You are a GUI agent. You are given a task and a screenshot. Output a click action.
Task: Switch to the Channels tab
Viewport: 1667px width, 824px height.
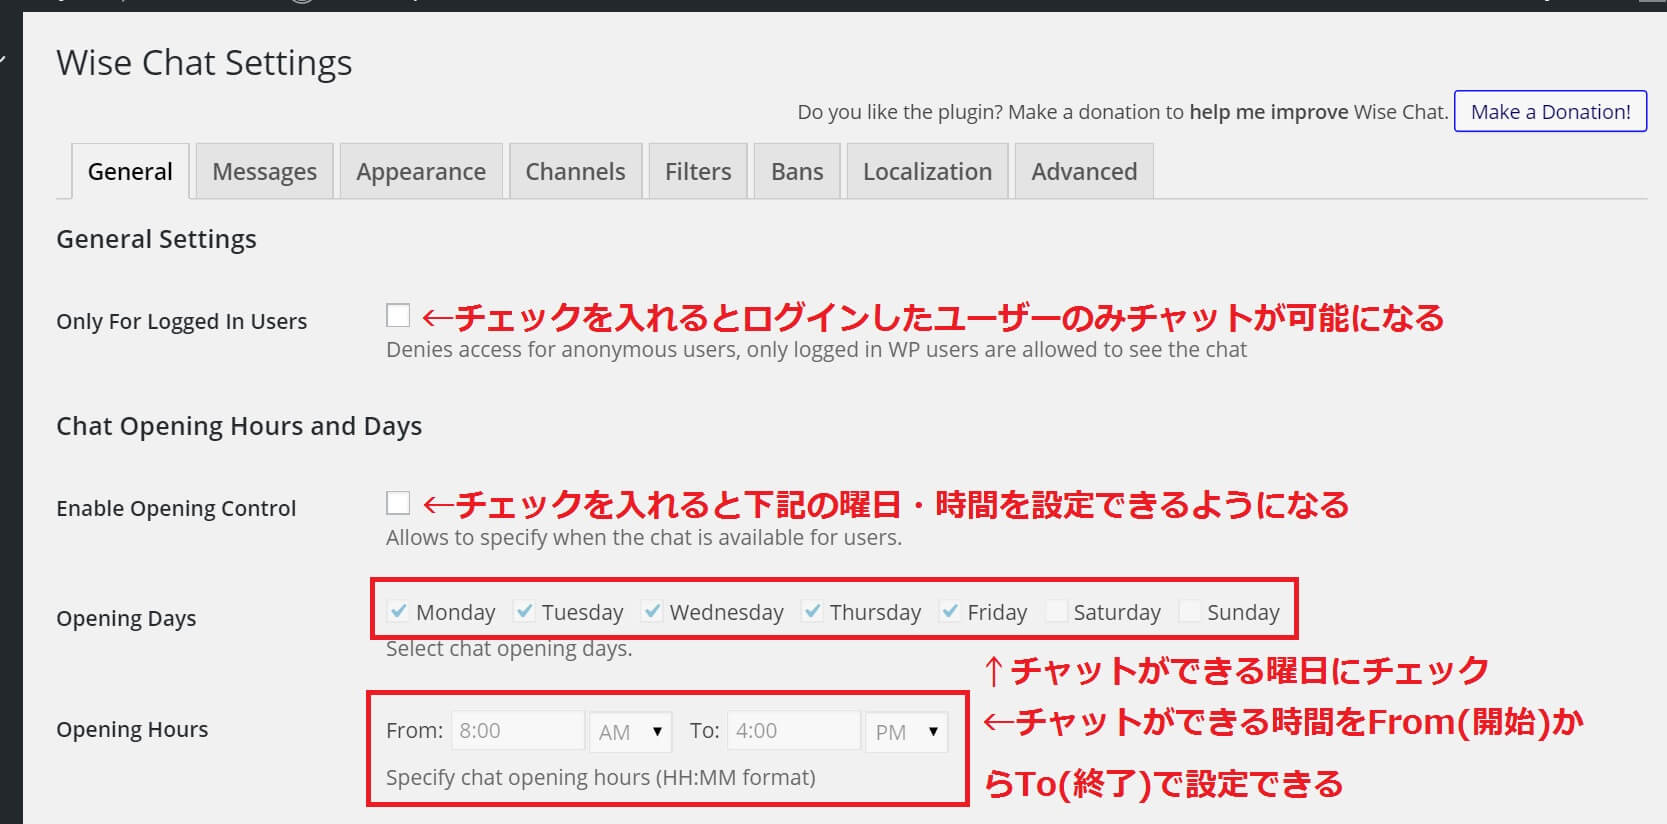(x=575, y=171)
